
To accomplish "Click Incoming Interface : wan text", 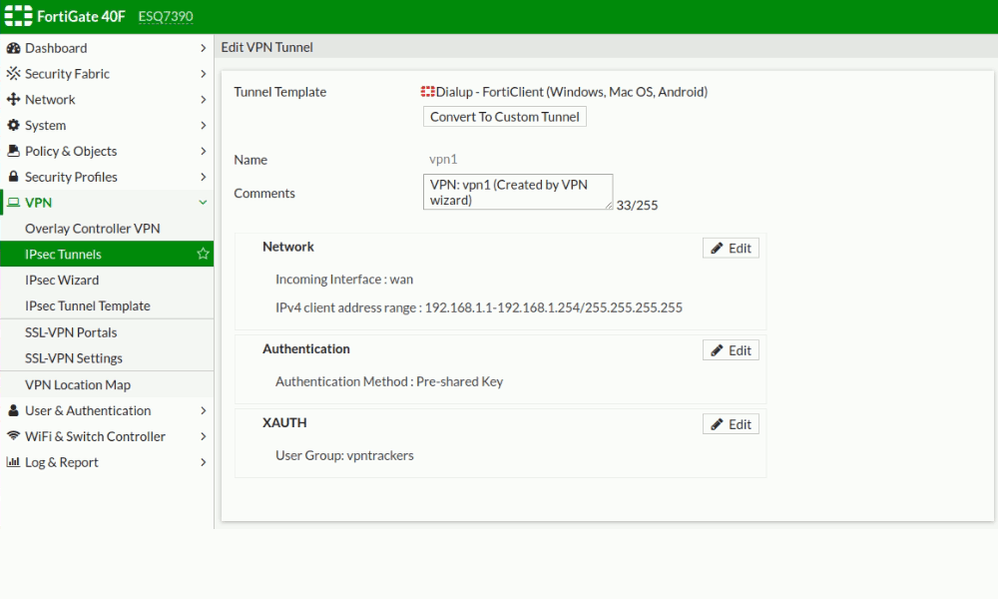I will tap(344, 279).
